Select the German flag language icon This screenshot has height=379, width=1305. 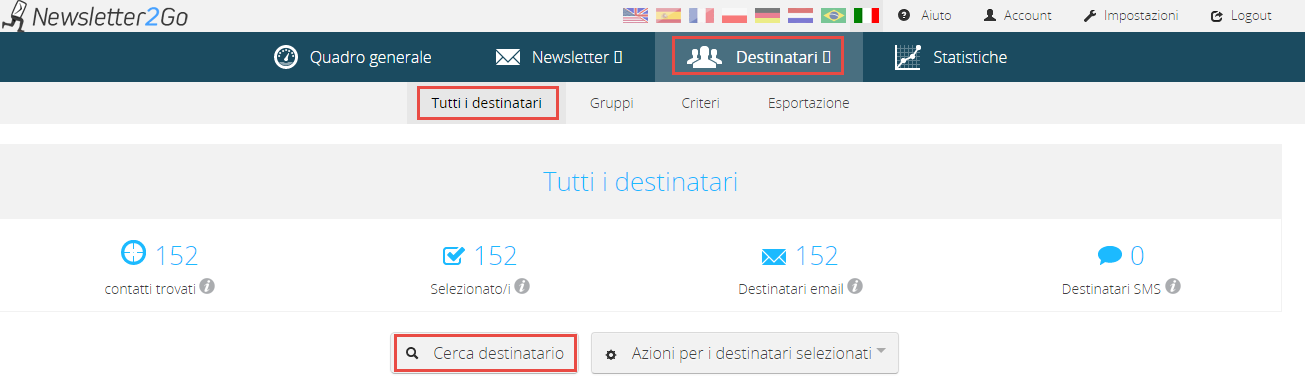(x=767, y=15)
